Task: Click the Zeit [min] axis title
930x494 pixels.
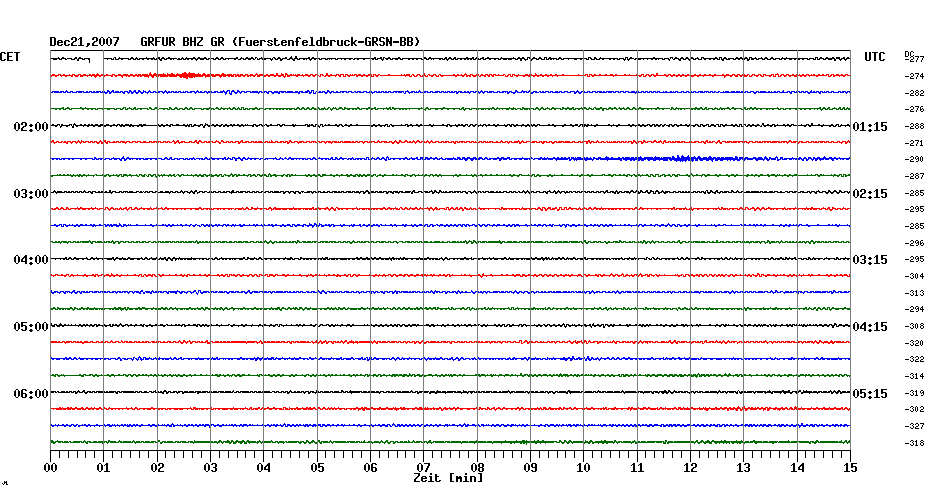Action: (448, 478)
